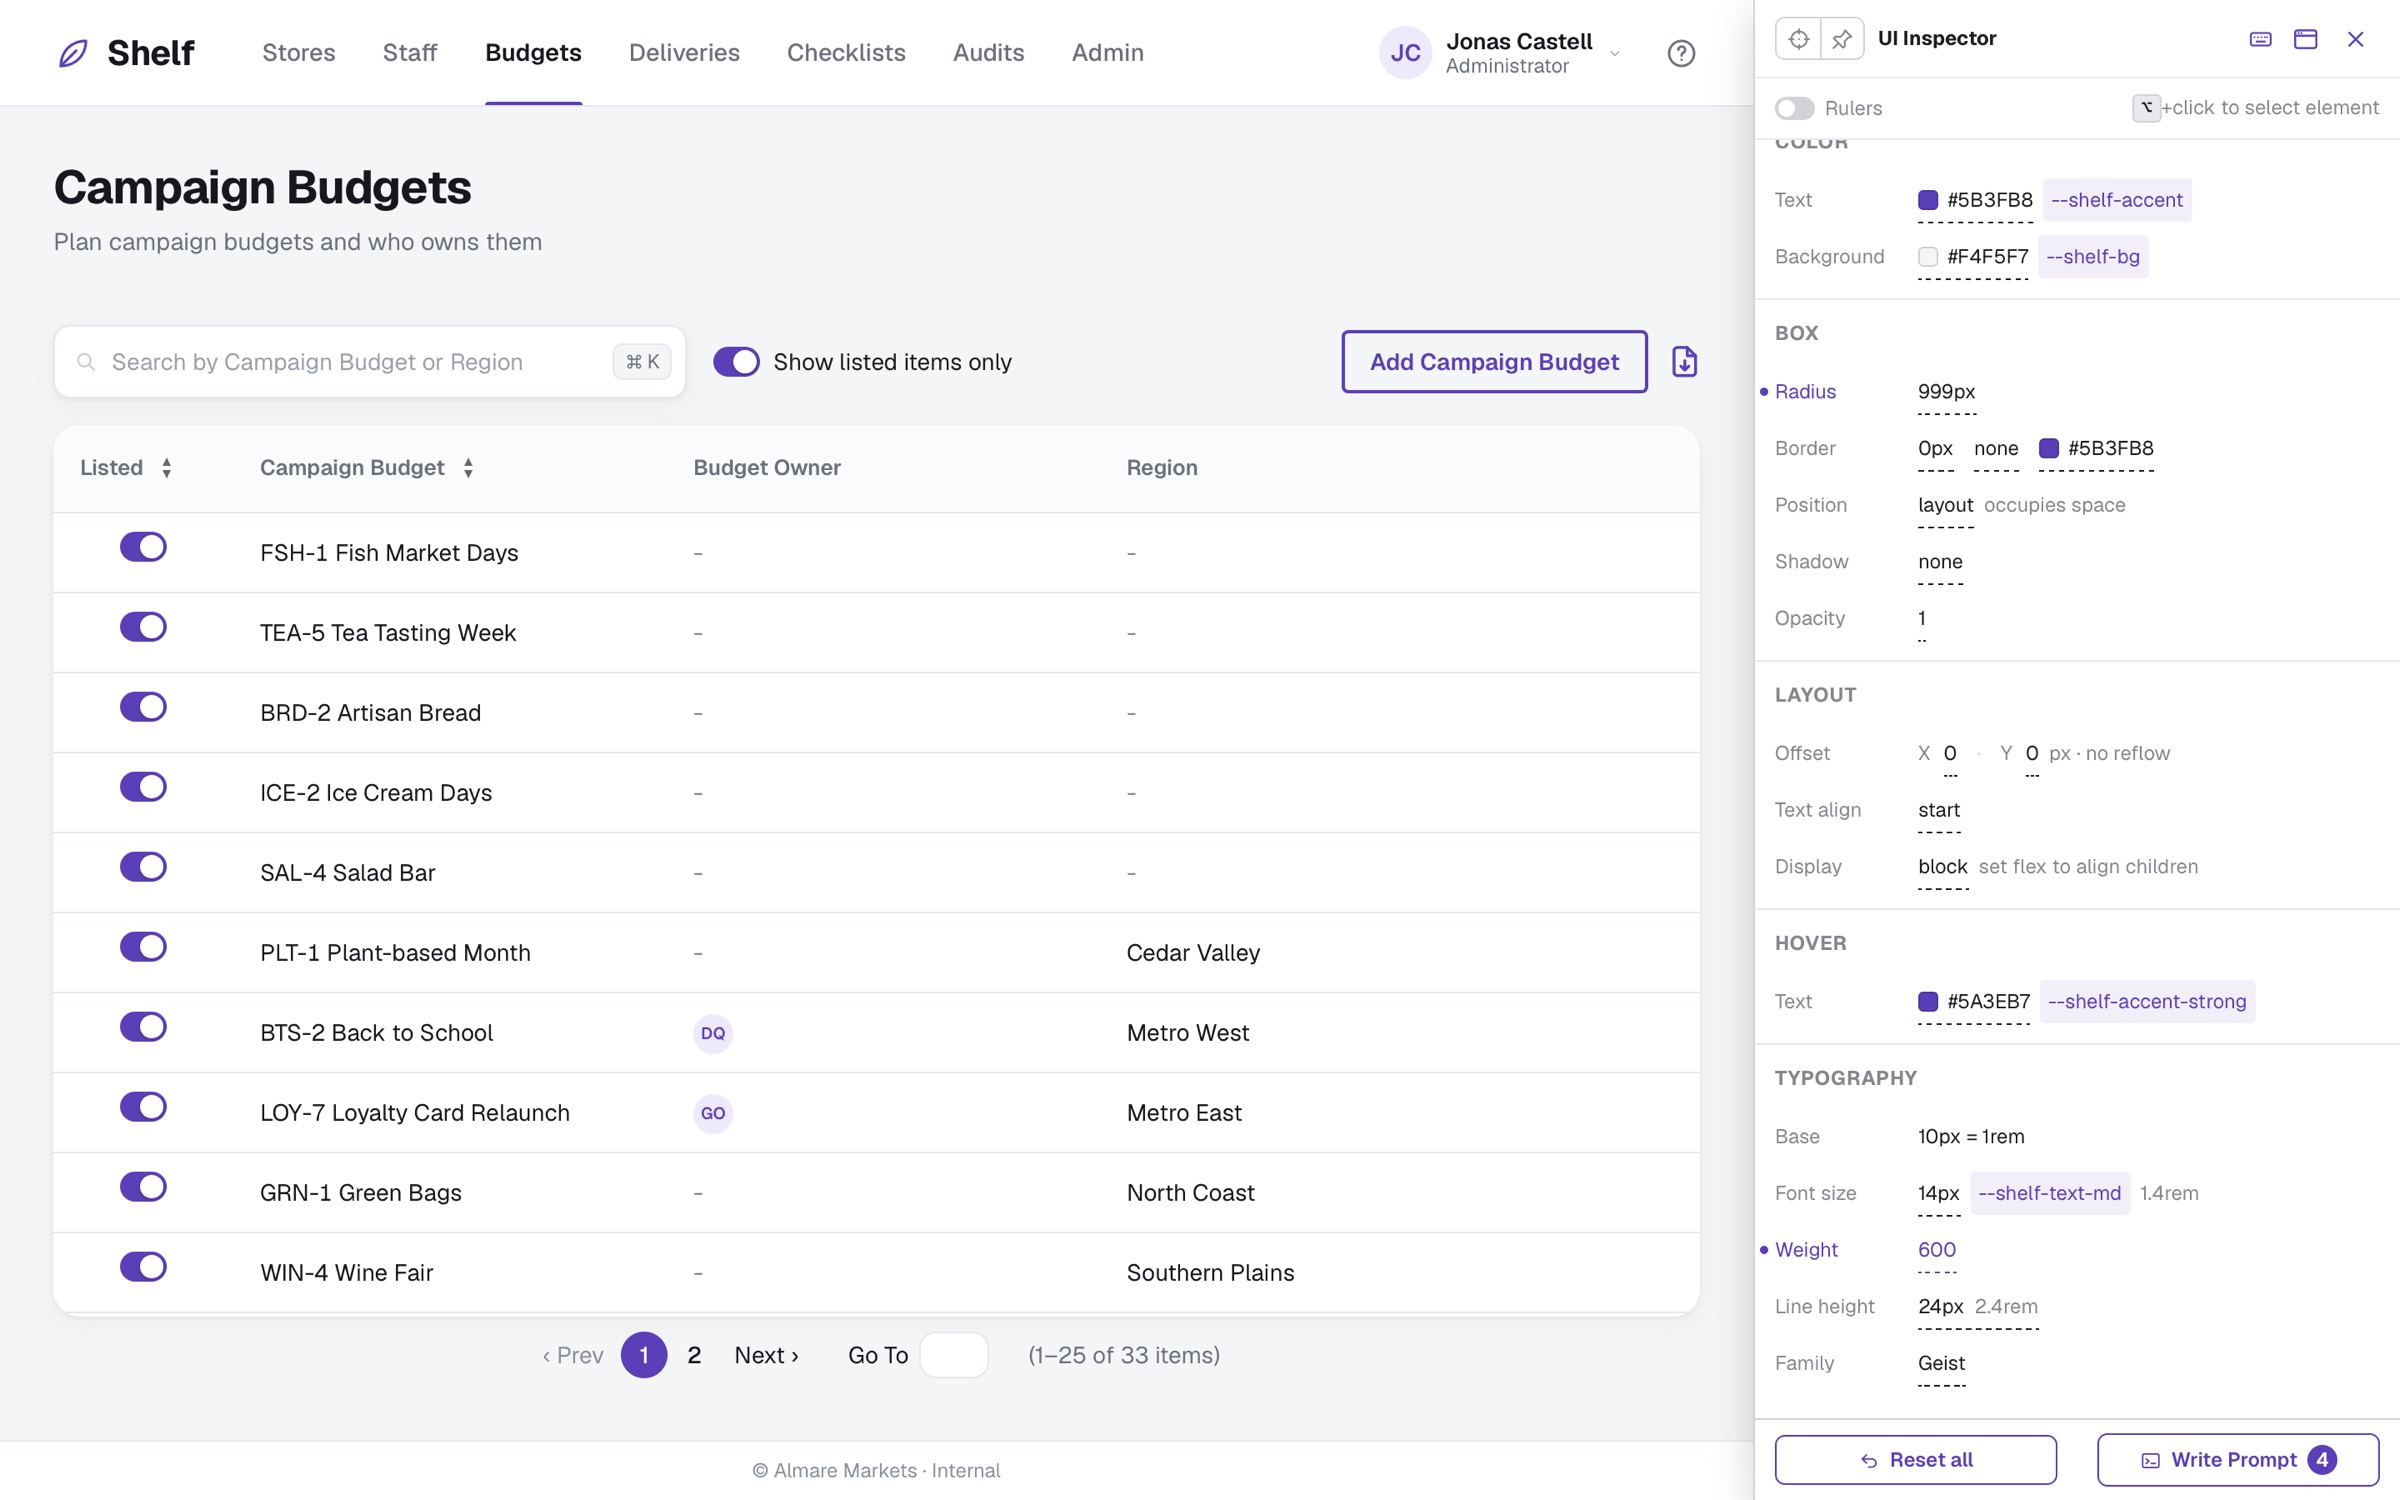Viewport: 2400px width, 1500px height.
Task: Click the JC user avatar
Action: (x=1405, y=53)
